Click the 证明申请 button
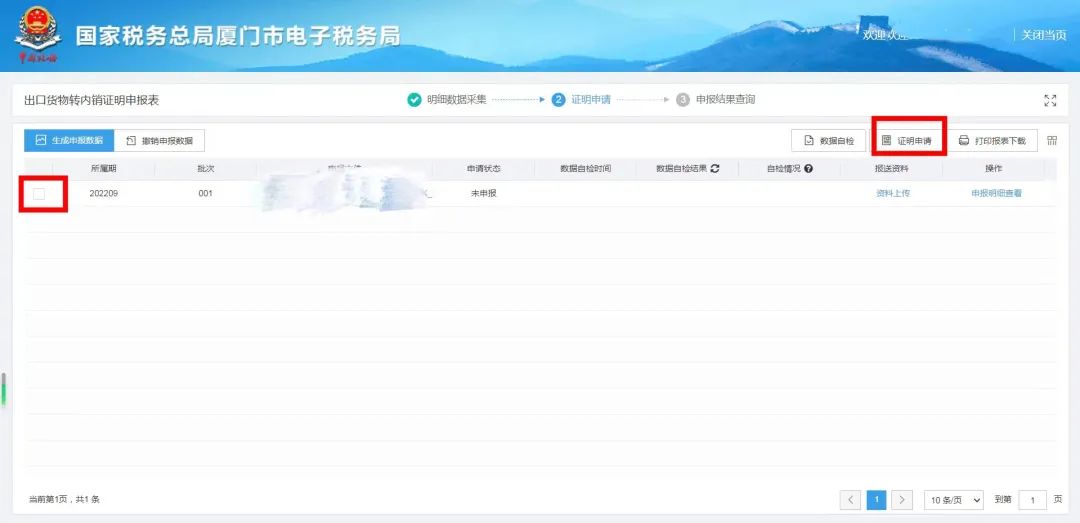The width and height of the screenshot is (1080, 523). tap(906, 141)
